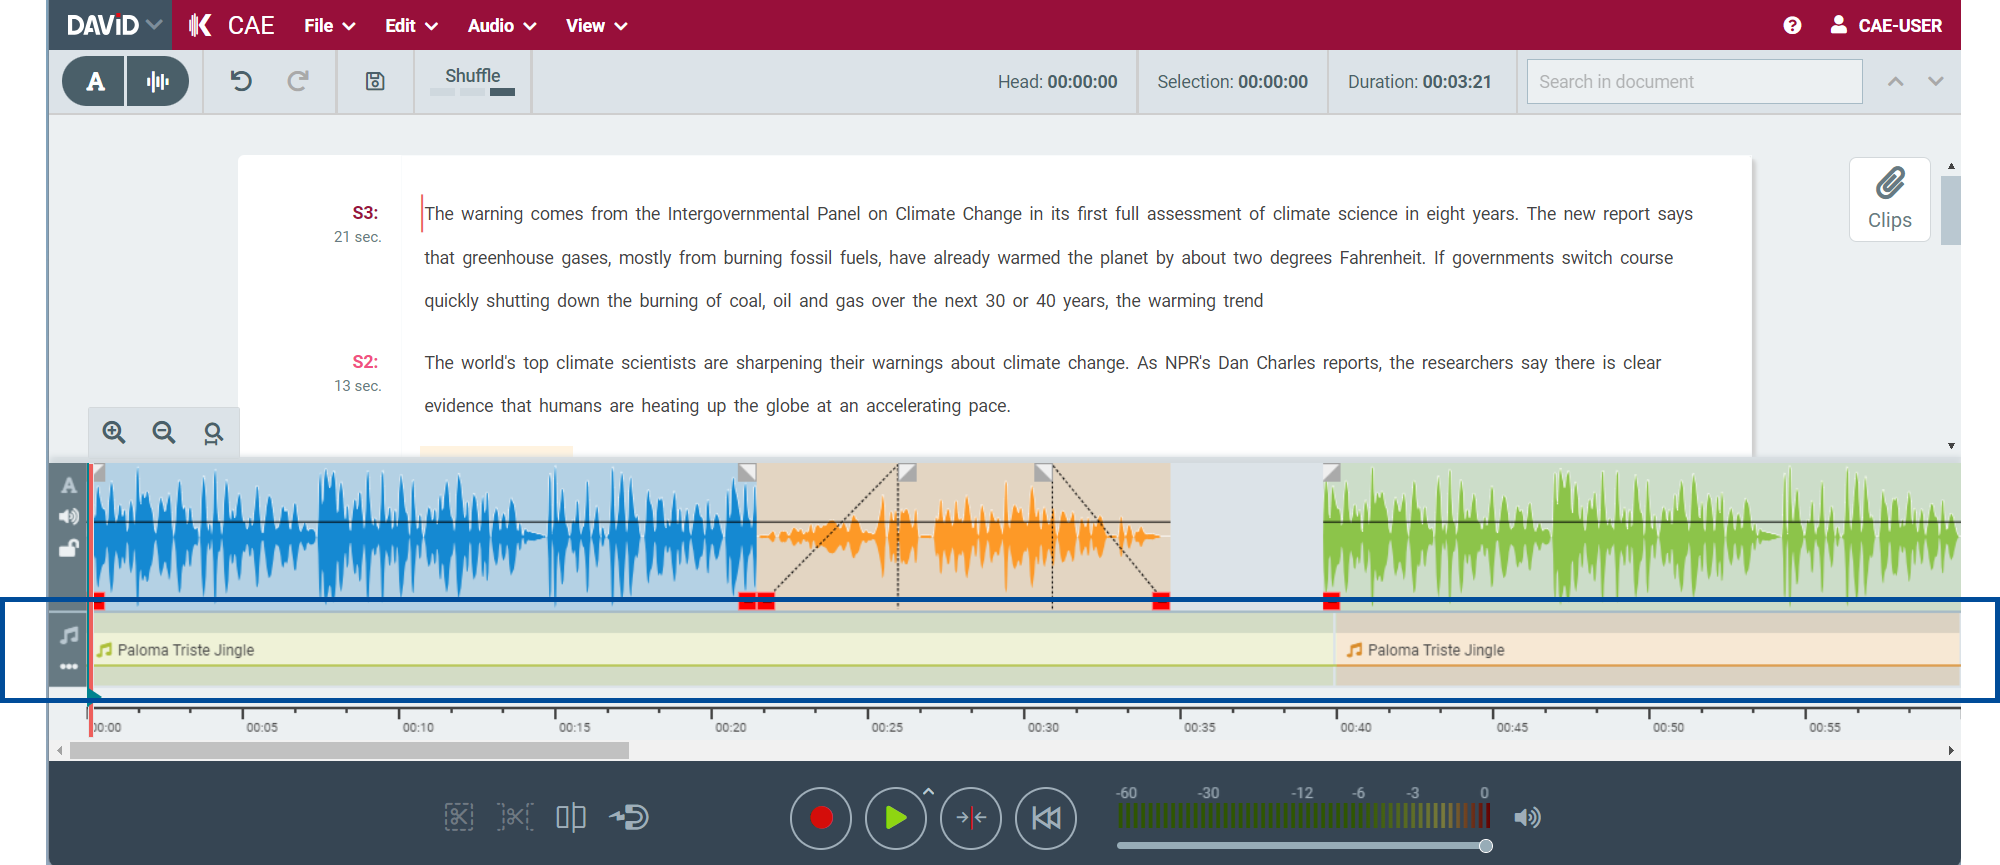Click the help question mark icon

pos(1792,25)
